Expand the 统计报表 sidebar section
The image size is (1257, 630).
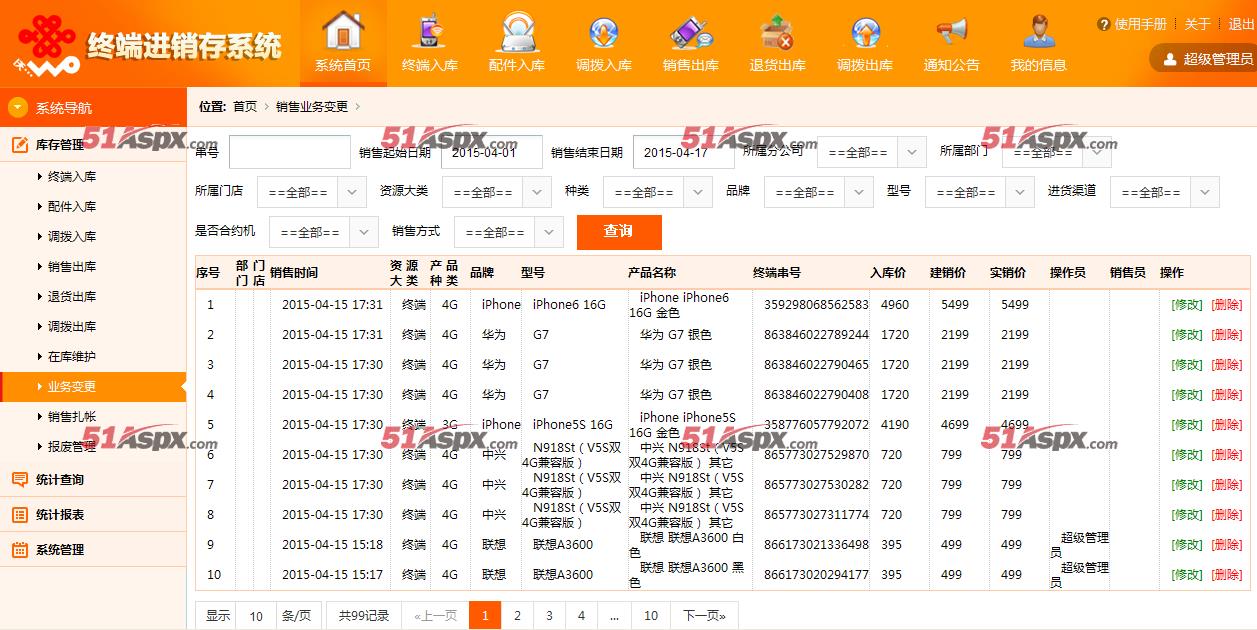point(60,515)
